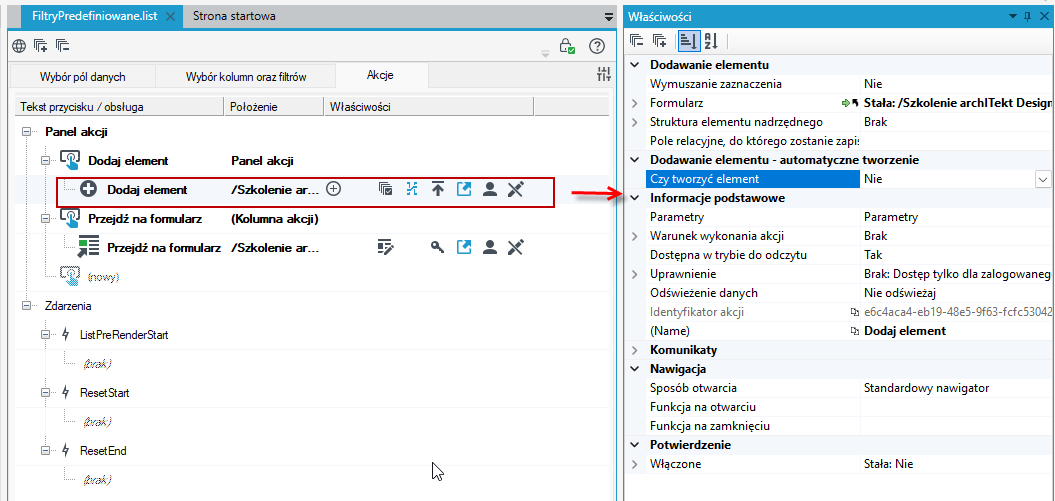The width and height of the screenshot is (1055, 501).
Task: Click the blue merge arrows icon in the Dodaj element row
Action: [412, 190]
